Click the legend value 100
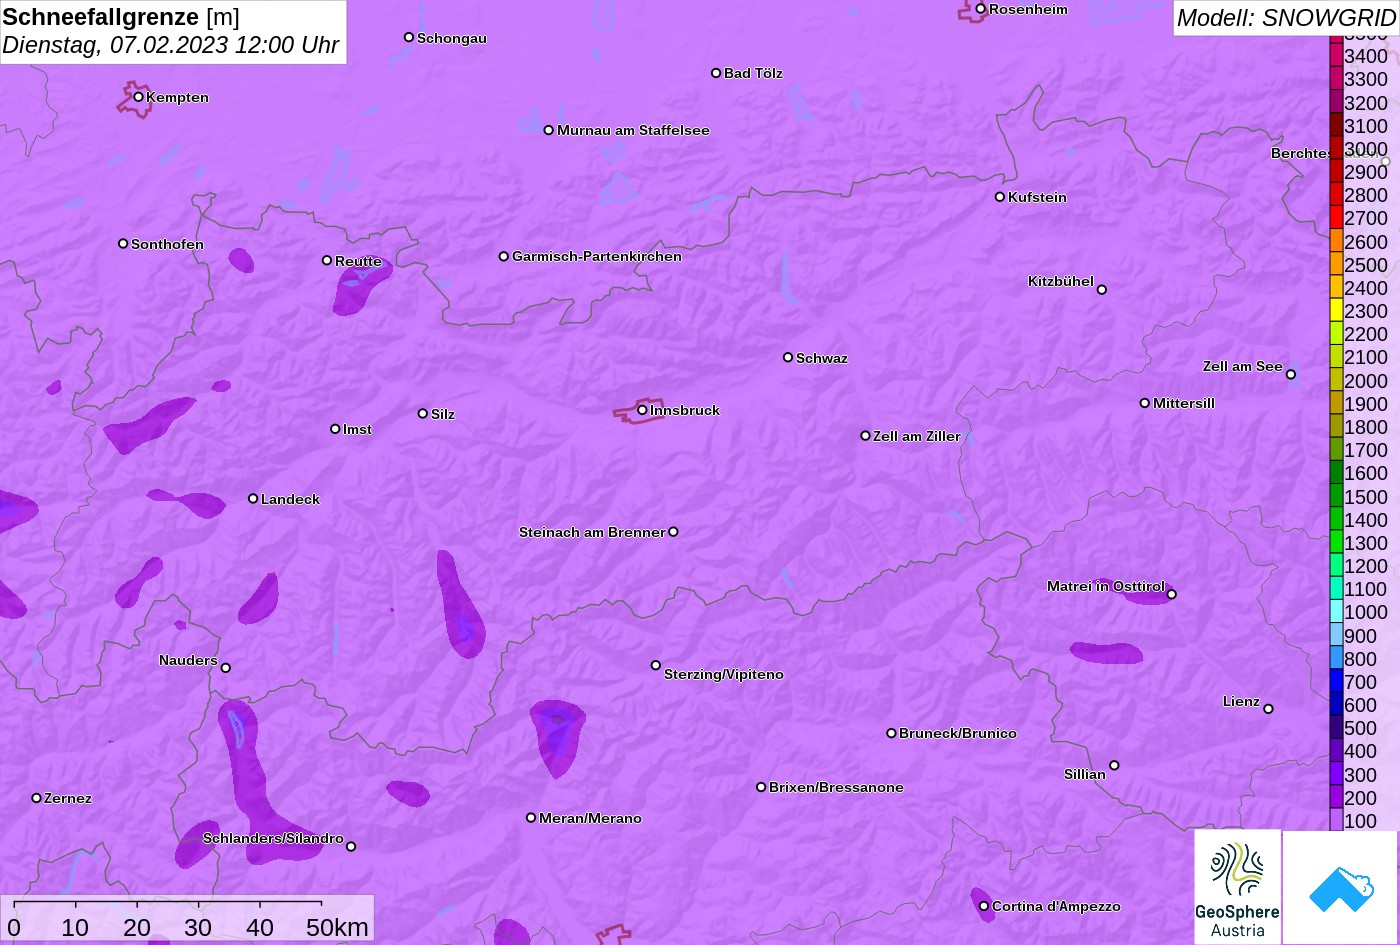1400x945 pixels. coord(1361,821)
